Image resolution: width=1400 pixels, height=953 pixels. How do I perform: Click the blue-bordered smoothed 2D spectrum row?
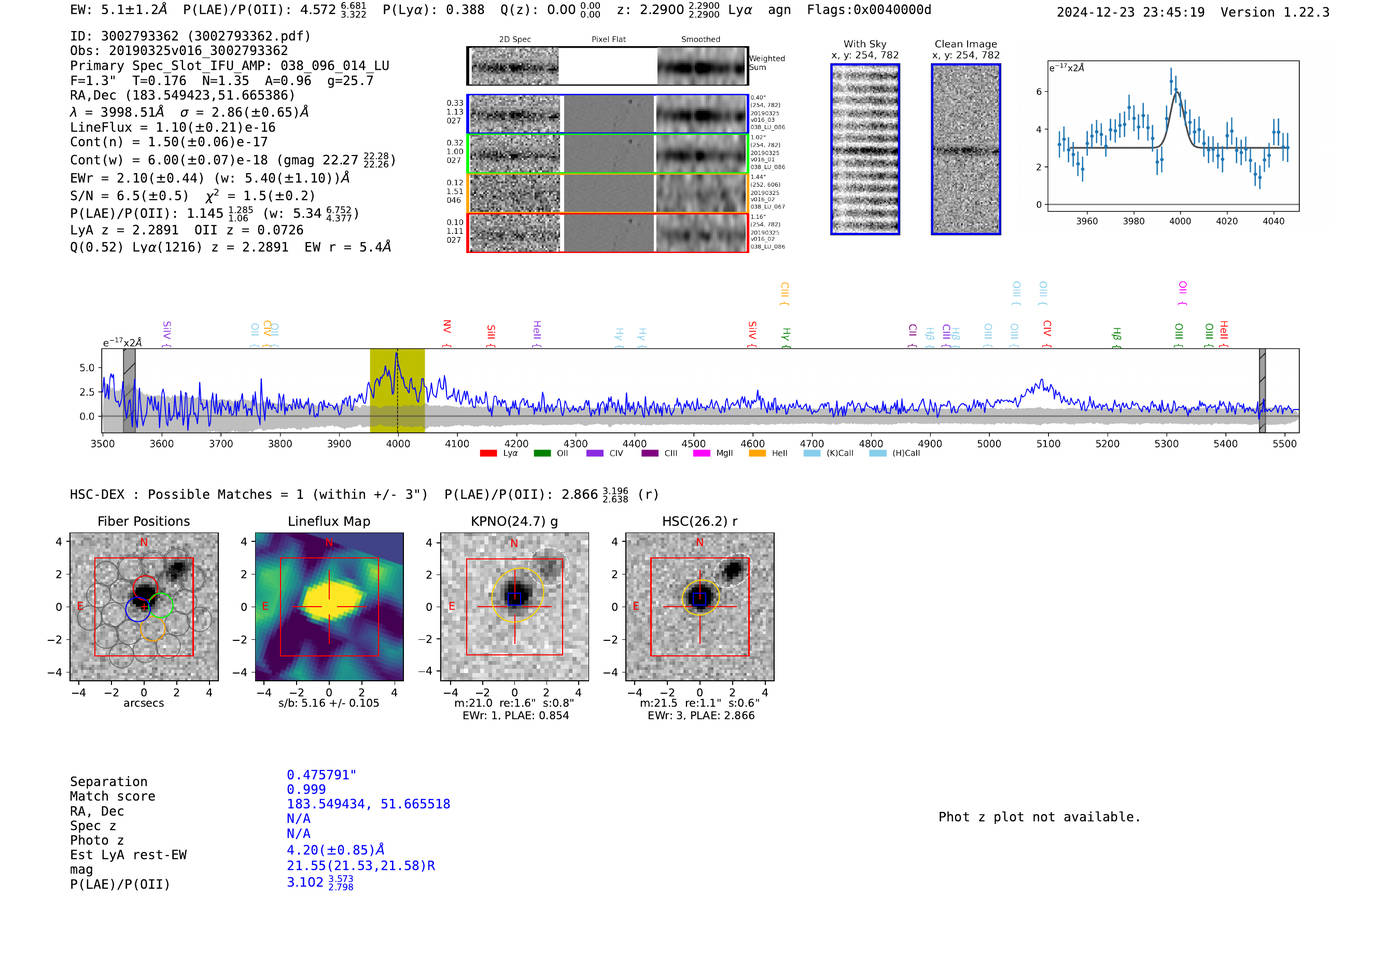[702, 114]
